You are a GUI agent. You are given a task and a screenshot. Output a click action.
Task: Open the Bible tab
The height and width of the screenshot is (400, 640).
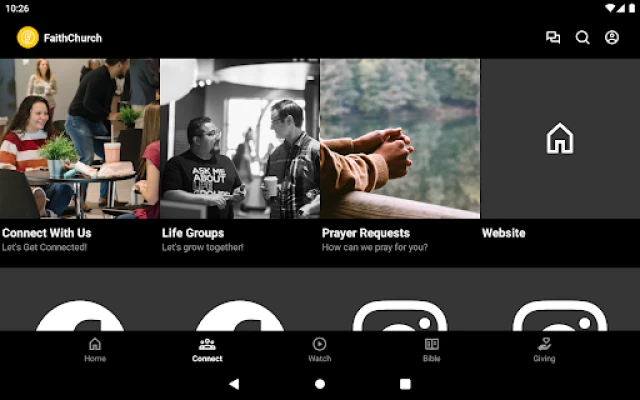point(431,349)
